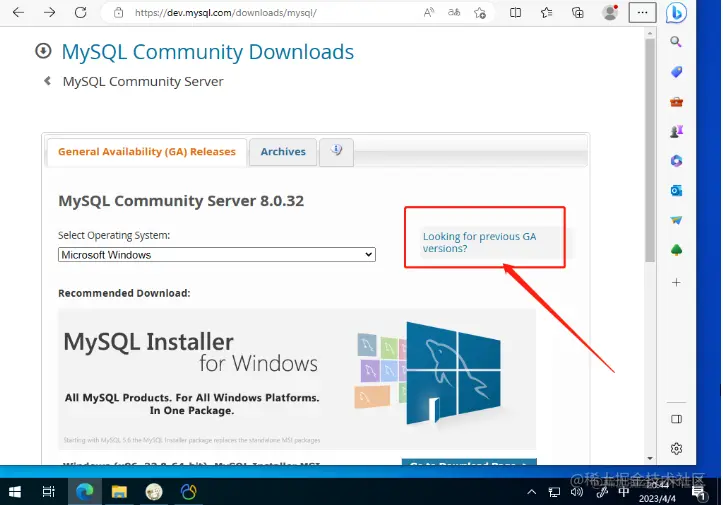This screenshot has height=505, width=723.
Task: Click the browser forward arrow
Action: point(49,12)
